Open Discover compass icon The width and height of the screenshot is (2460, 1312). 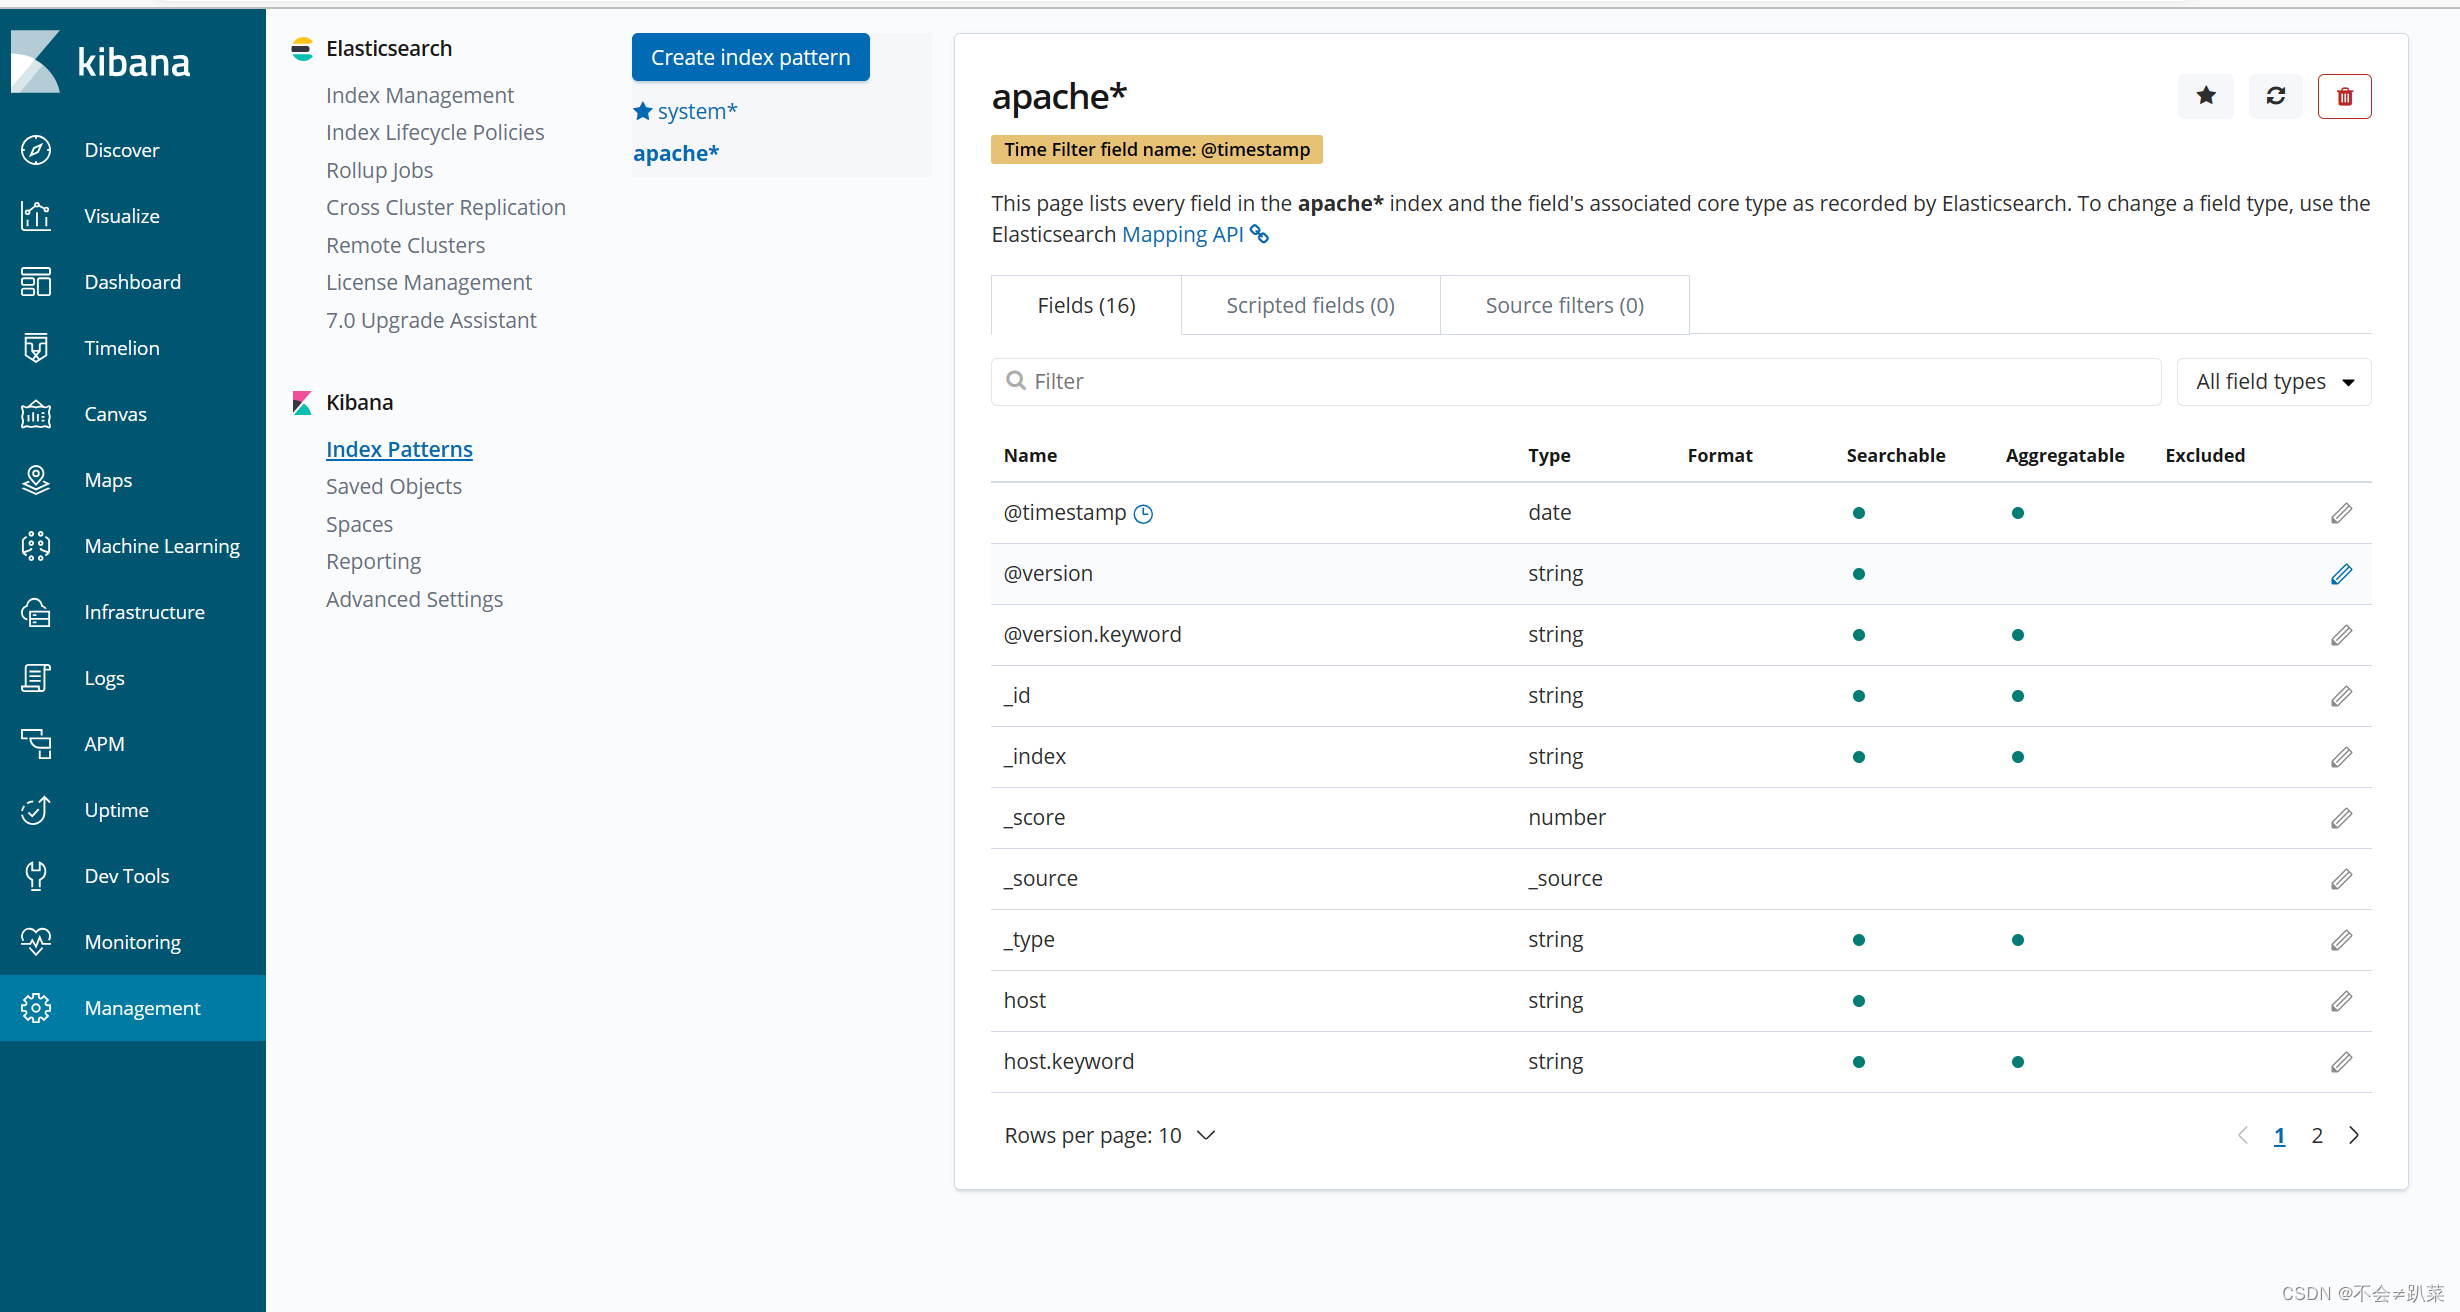36,150
